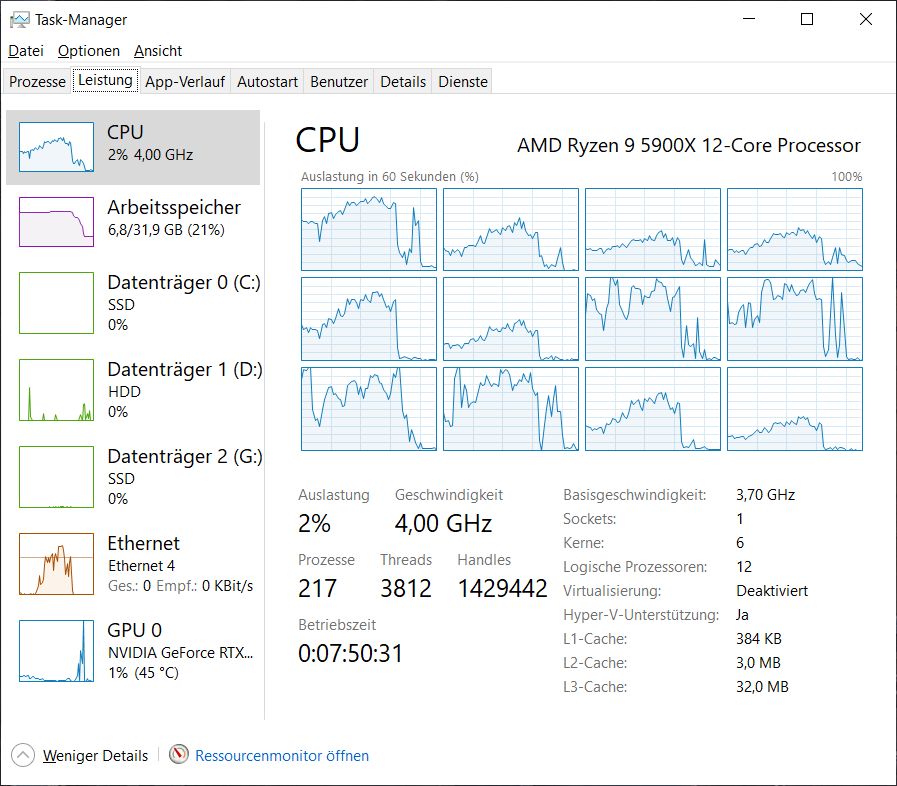Viewport: 897px width, 786px height.
Task: Open the Arbeitsspeicher memory graph
Action: pyautogui.click(x=56, y=221)
